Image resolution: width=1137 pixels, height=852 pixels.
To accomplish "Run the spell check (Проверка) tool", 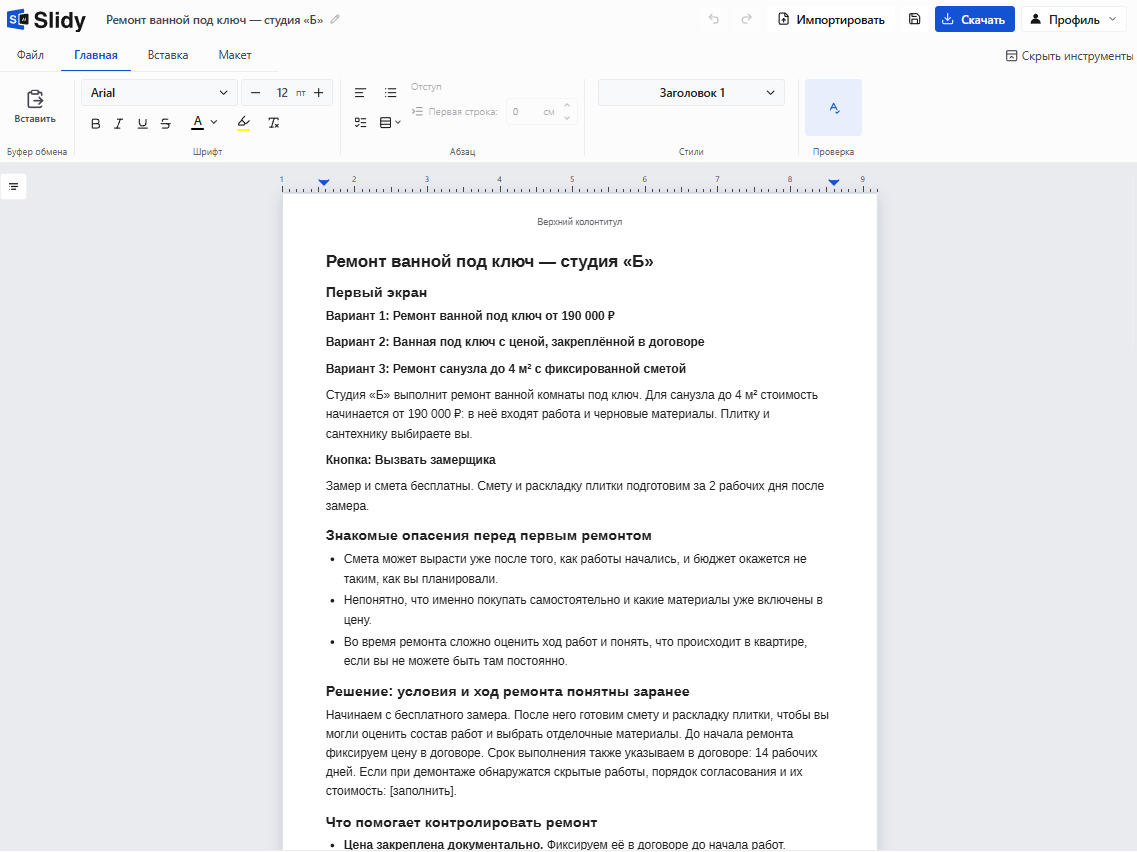I will click(834, 107).
